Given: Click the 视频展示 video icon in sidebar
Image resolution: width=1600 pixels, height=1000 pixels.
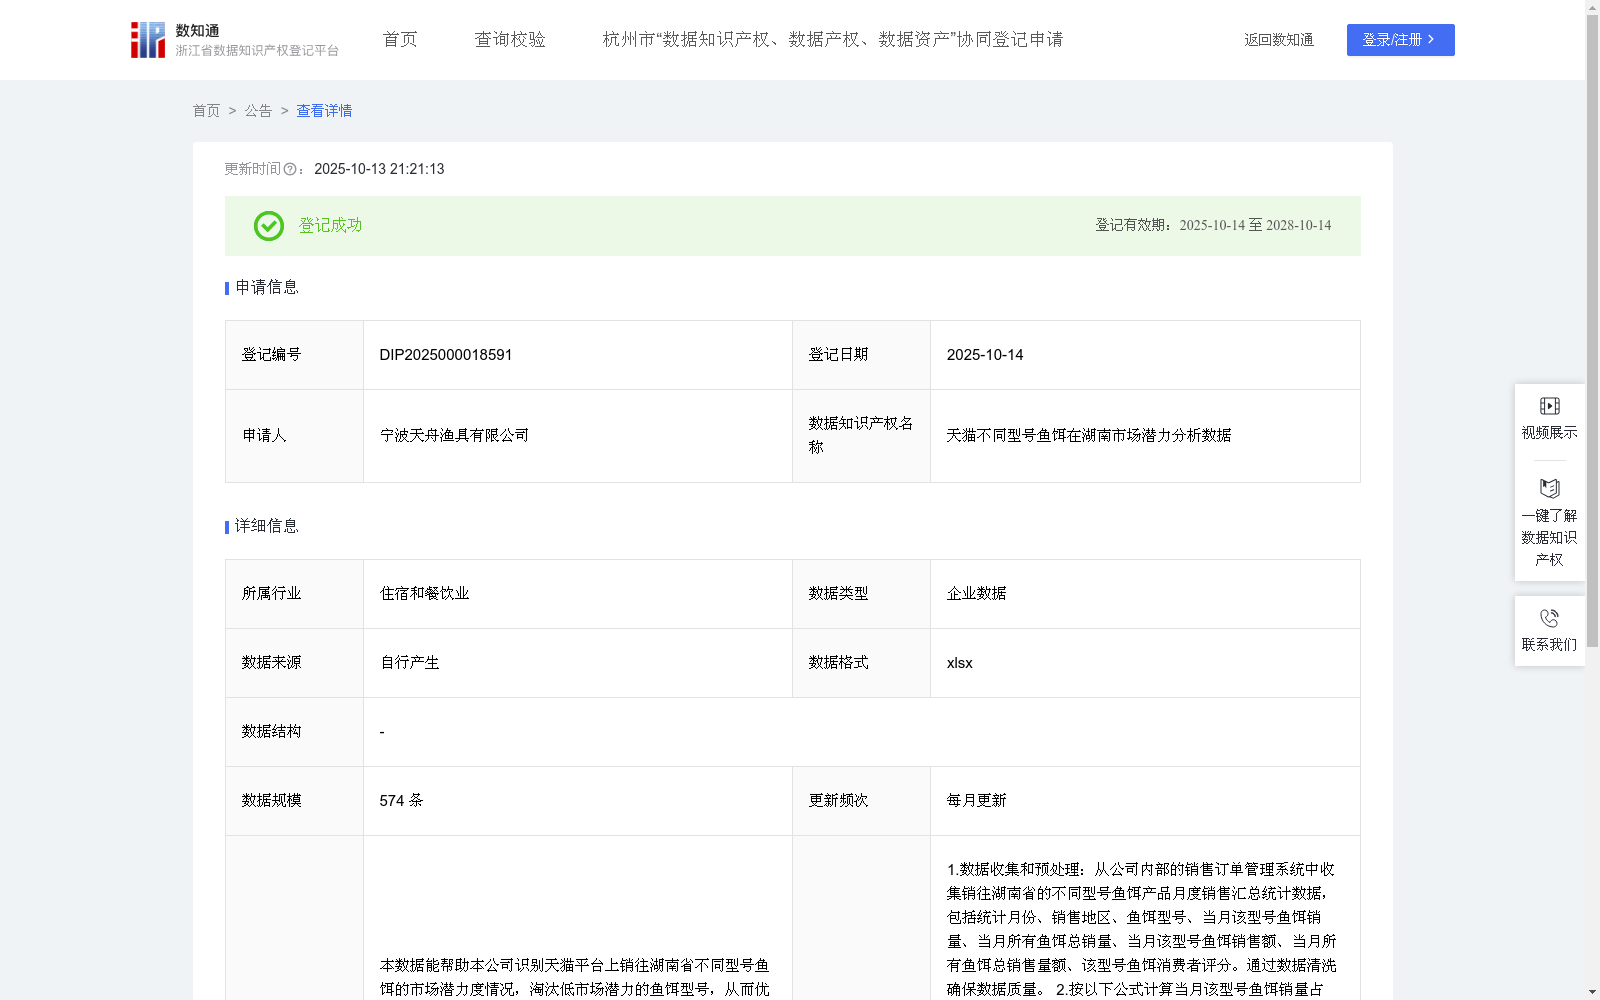Looking at the screenshot, I should point(1549,405).
